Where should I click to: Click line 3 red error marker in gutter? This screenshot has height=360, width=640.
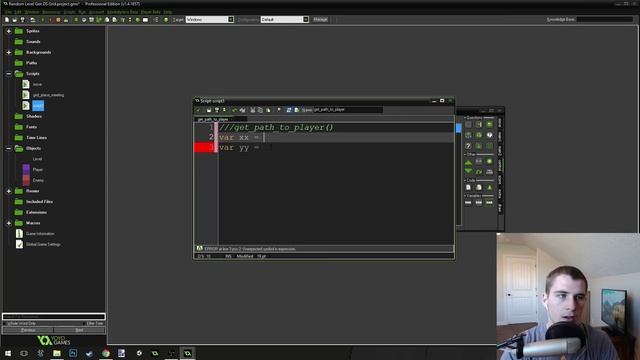pyautogui.click(x=205, y=147)
